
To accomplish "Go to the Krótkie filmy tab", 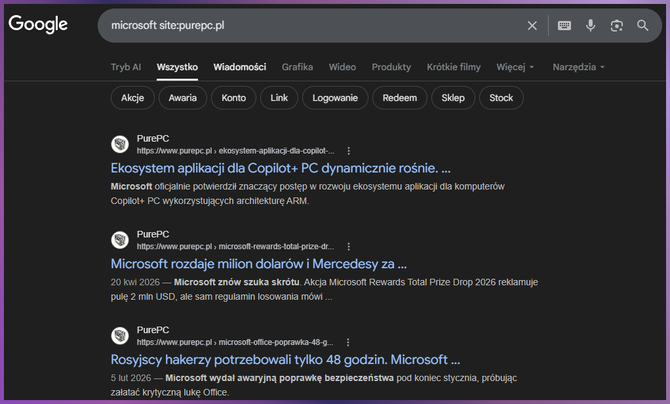I will click(x=453, y=67).
